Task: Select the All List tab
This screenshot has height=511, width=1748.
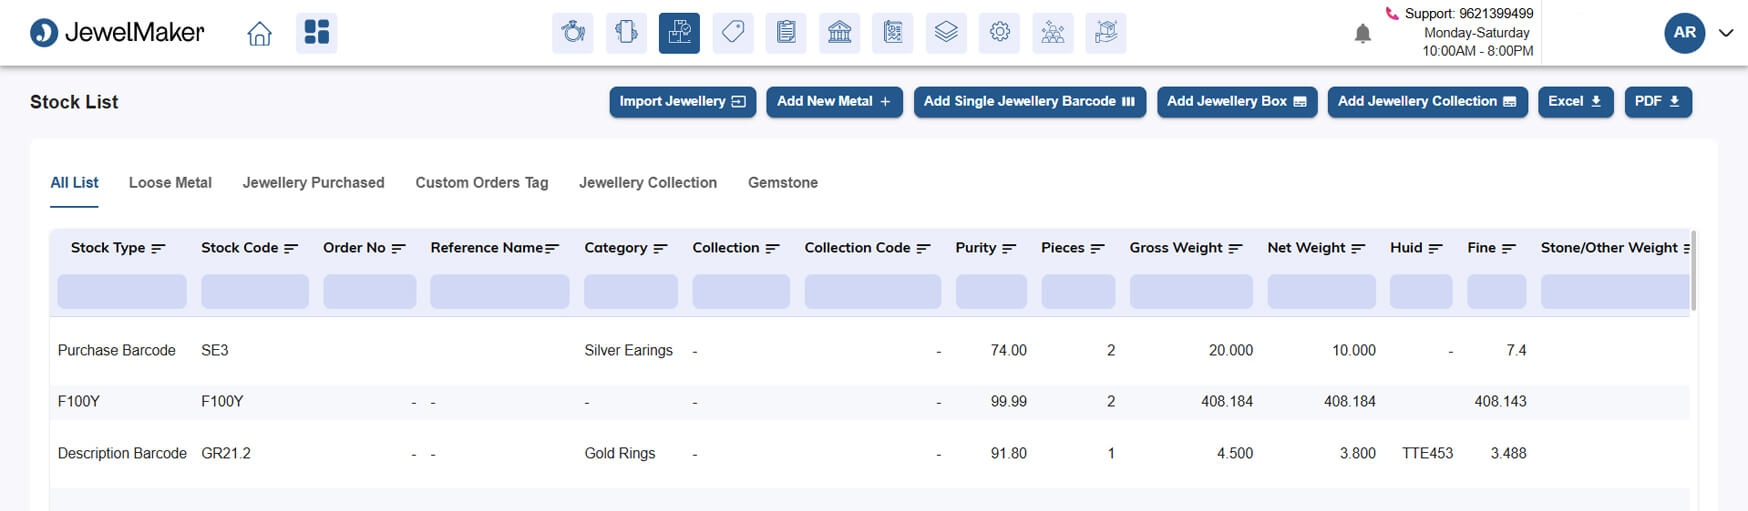Action: pyautogui.click(x=74, y=183)
